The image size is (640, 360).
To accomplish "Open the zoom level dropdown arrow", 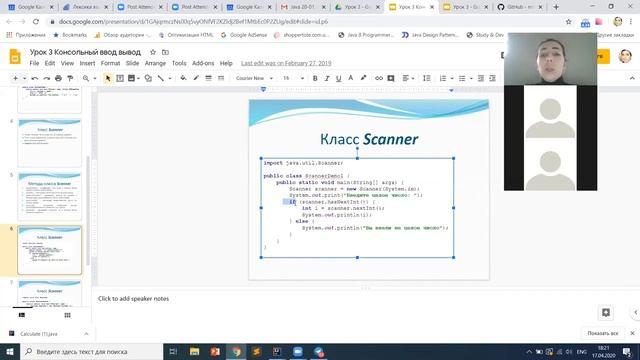I will tap(95, 78).
